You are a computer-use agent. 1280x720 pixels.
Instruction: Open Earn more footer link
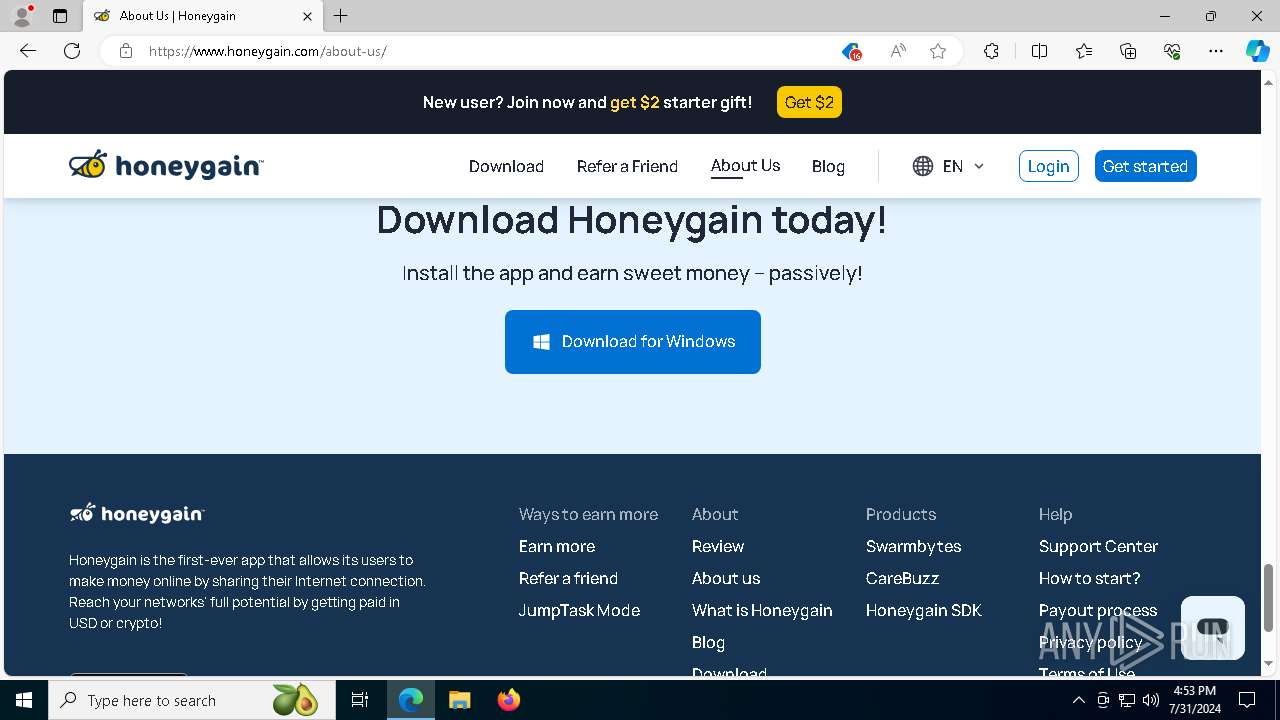tap(557, 546)
